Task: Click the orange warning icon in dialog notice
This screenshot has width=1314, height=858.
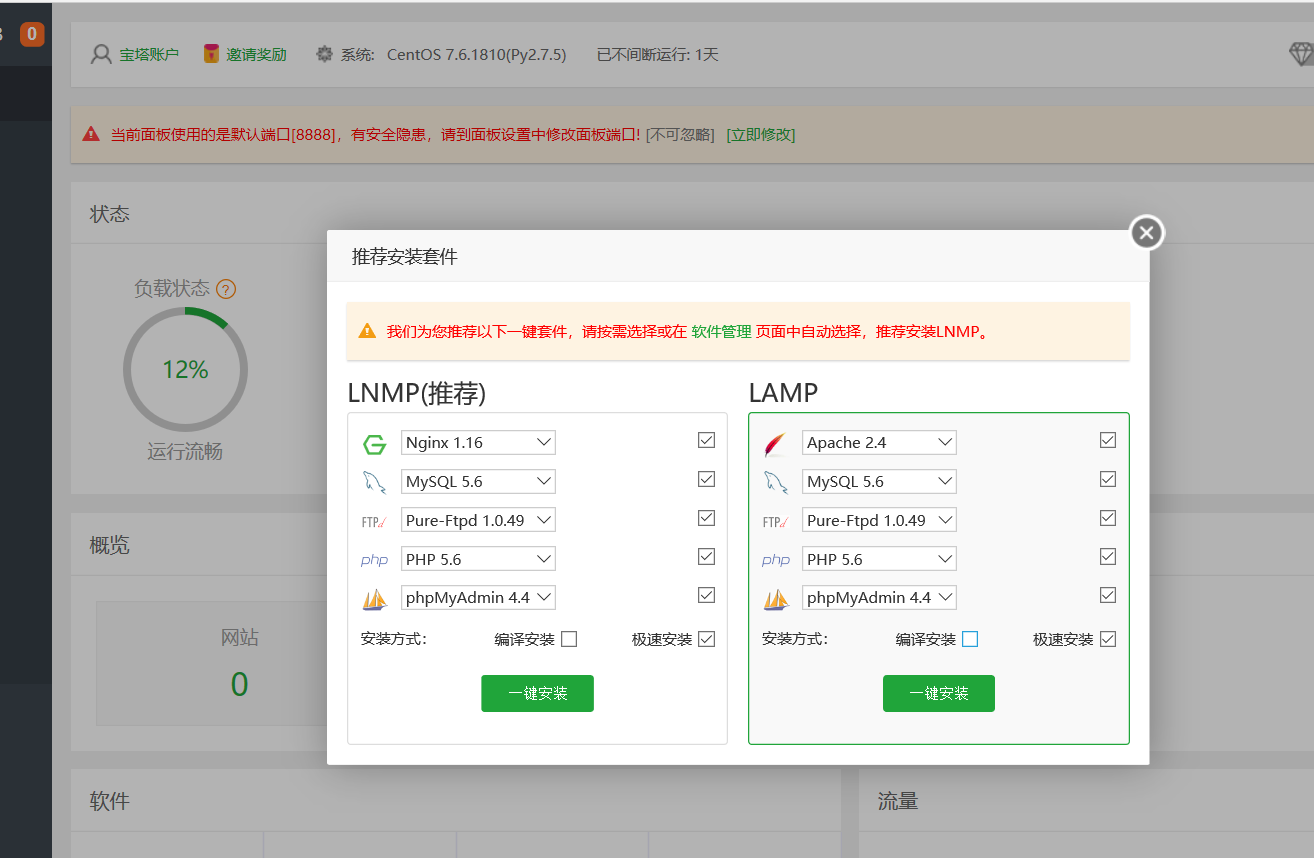Action: [x=367, y=331]
